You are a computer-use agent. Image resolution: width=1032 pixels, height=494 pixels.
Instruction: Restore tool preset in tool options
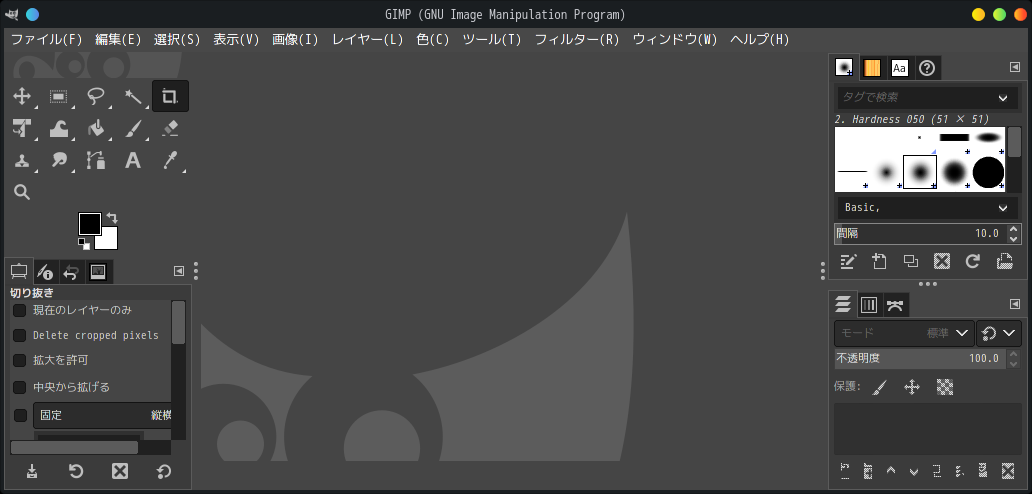[x=76, y=471]
